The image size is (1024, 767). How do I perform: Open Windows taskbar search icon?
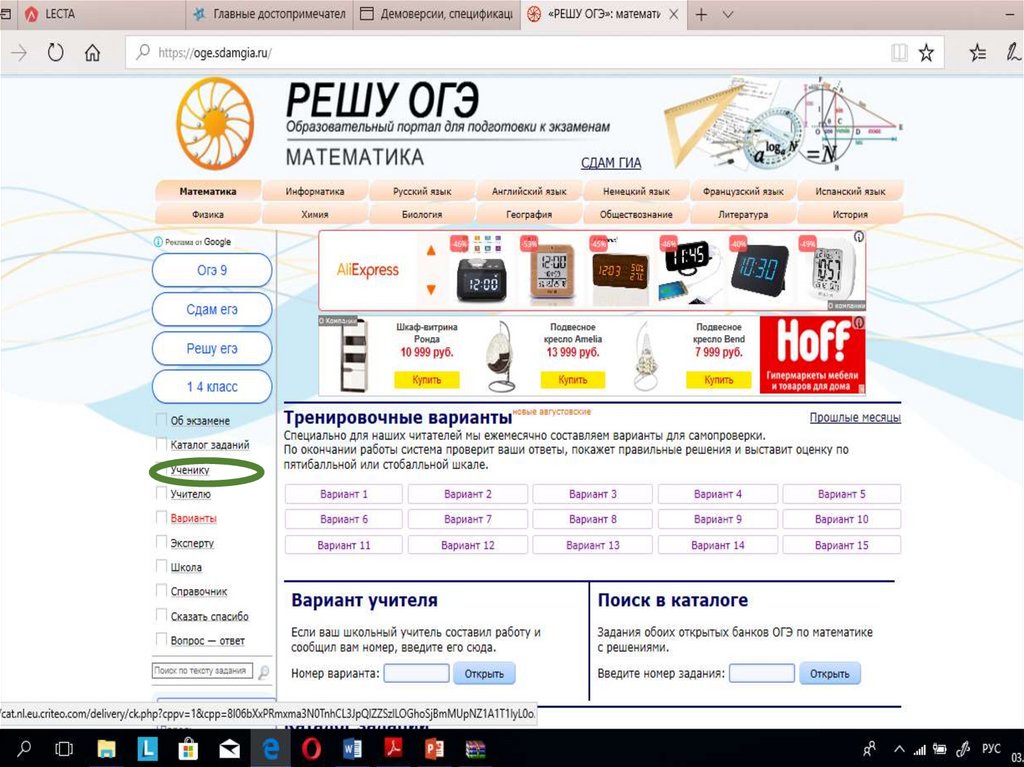coord(24,748)
